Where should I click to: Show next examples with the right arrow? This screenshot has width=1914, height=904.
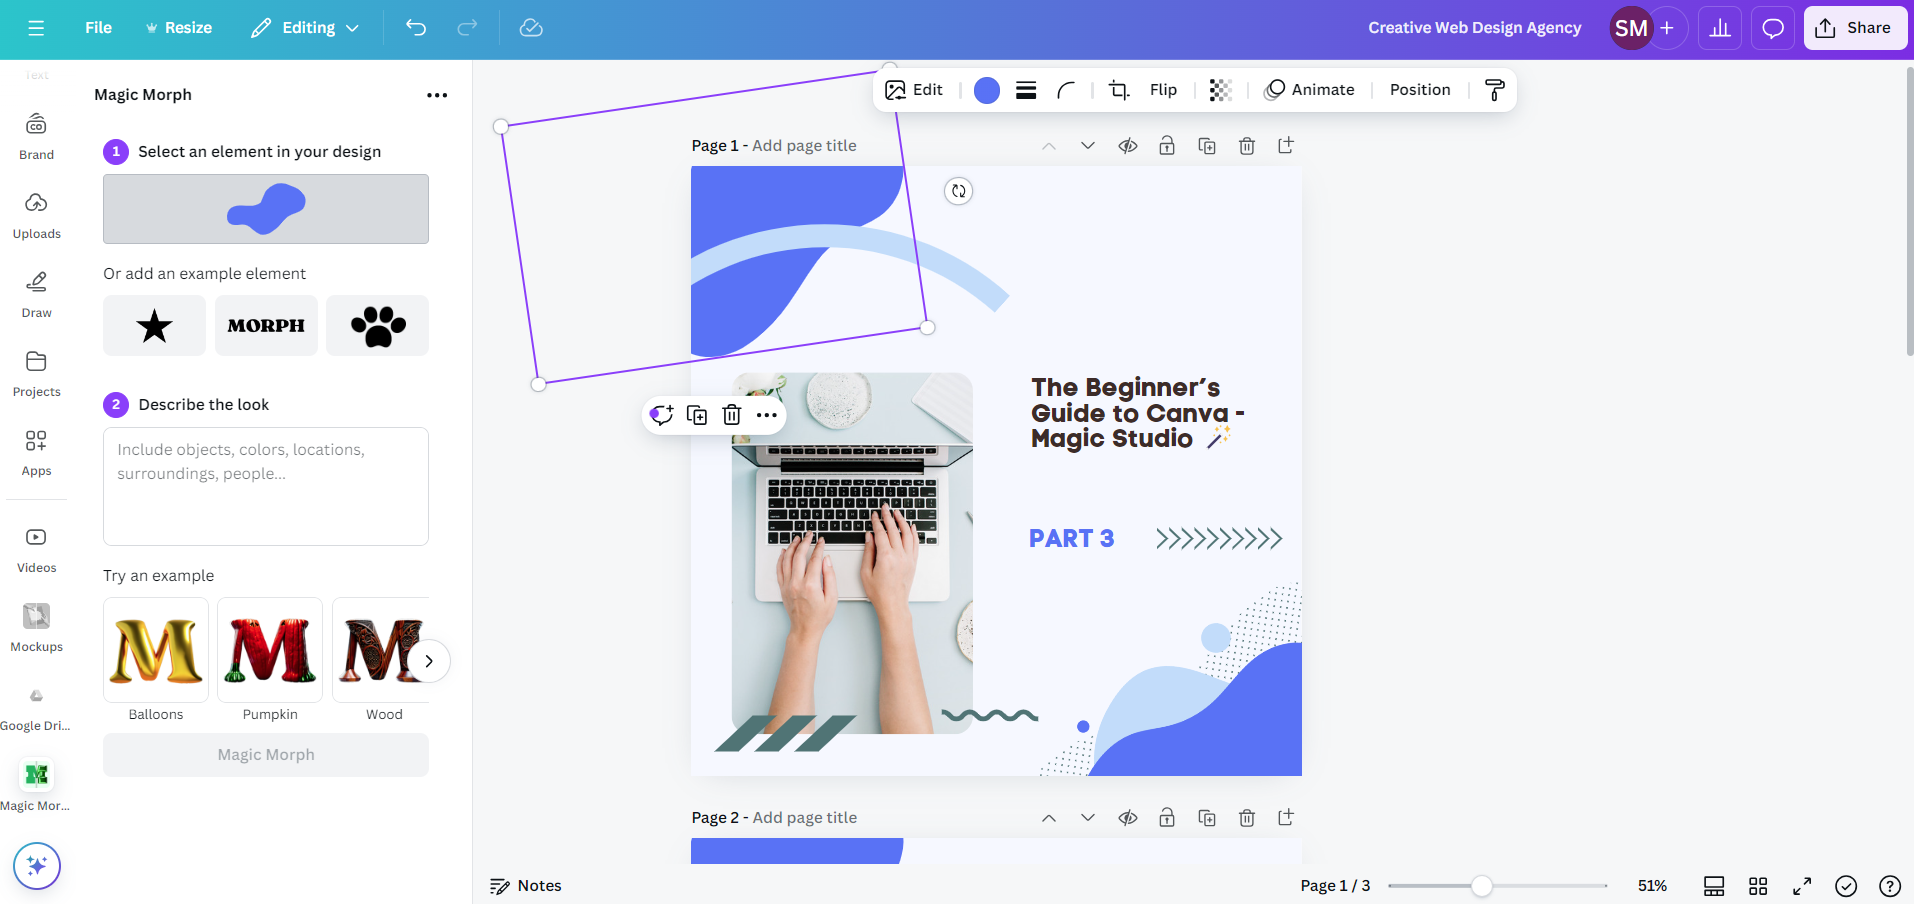pos(429,661)
